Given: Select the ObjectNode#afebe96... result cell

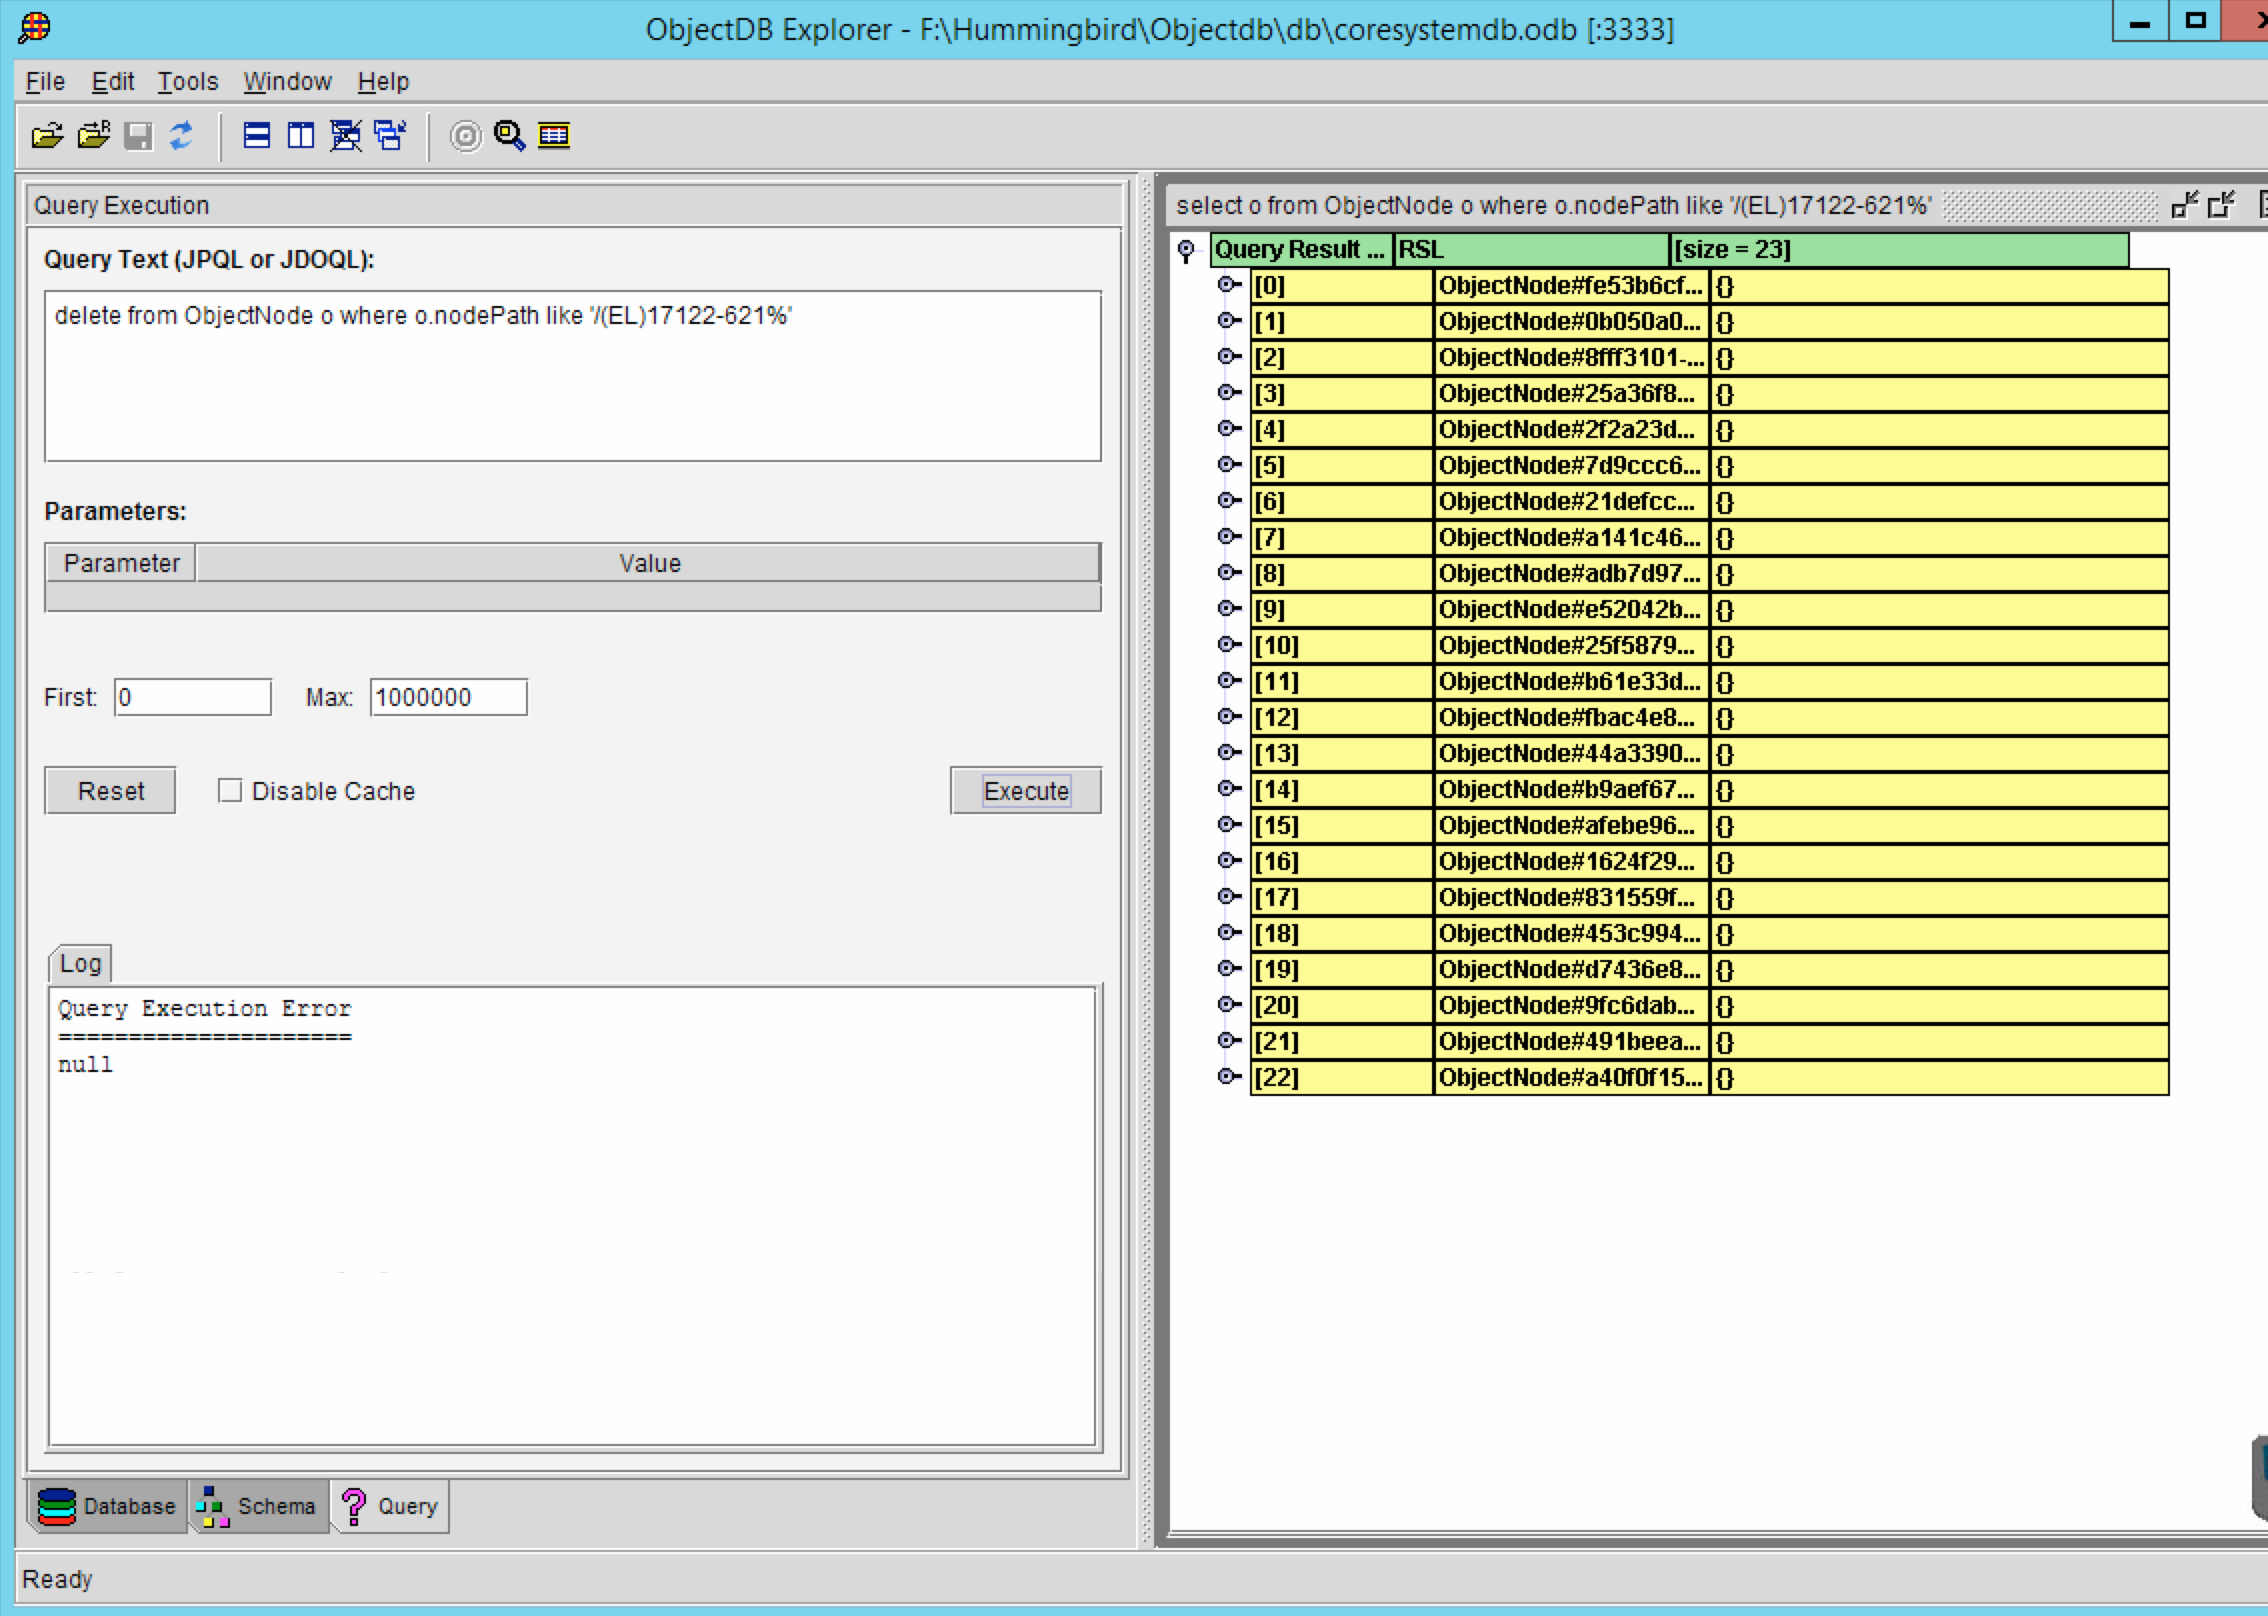Looking at the screenshot, I should 1571,826.
